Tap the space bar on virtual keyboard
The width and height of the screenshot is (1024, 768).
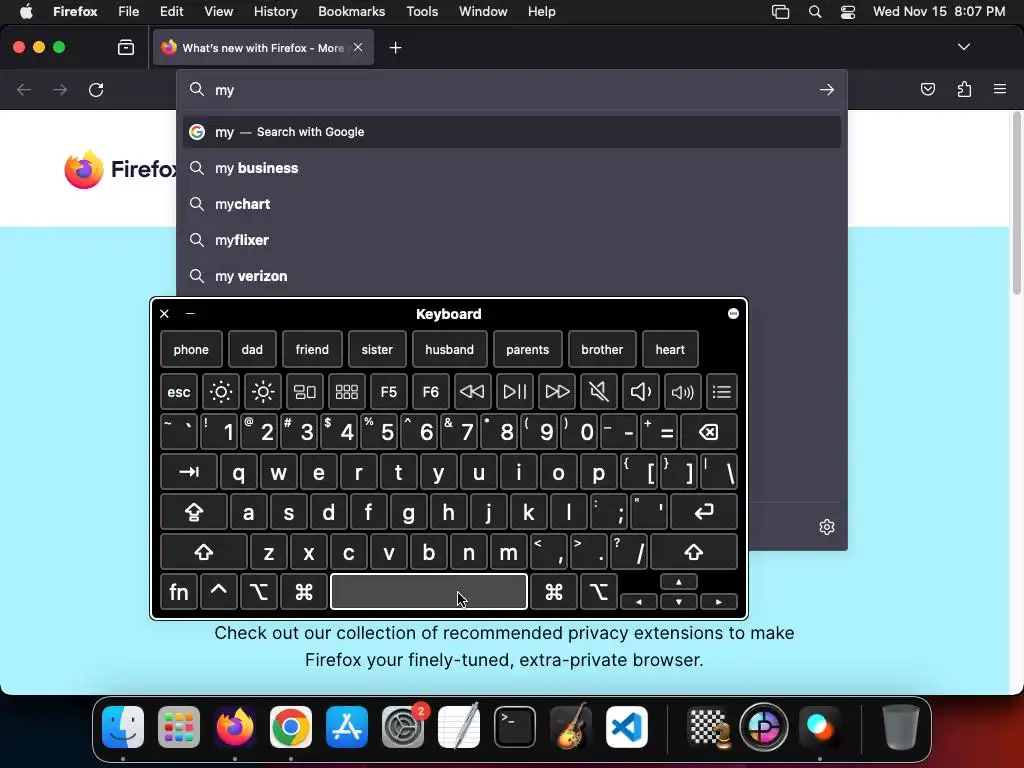point(429,592)
